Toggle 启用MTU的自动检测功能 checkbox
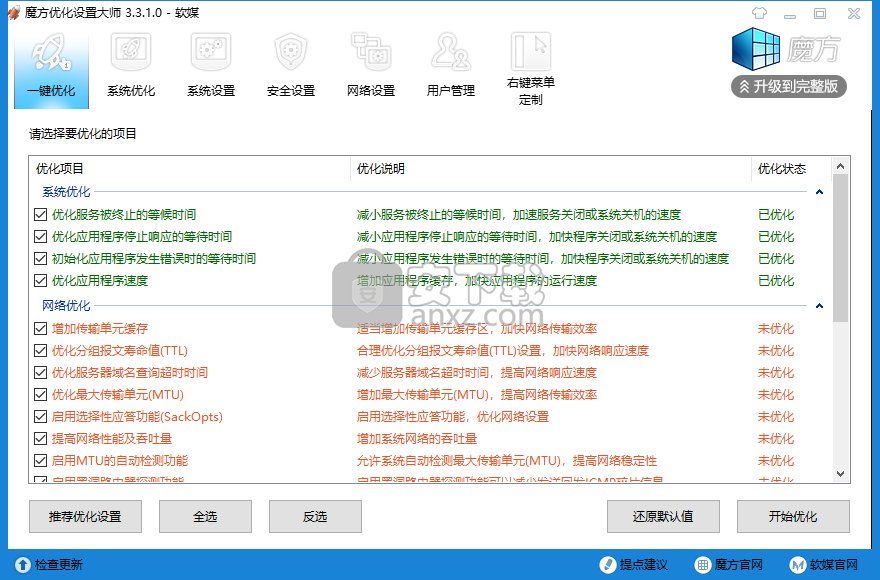The height and width of the screenshot is (580, 880). click(40, 460)
